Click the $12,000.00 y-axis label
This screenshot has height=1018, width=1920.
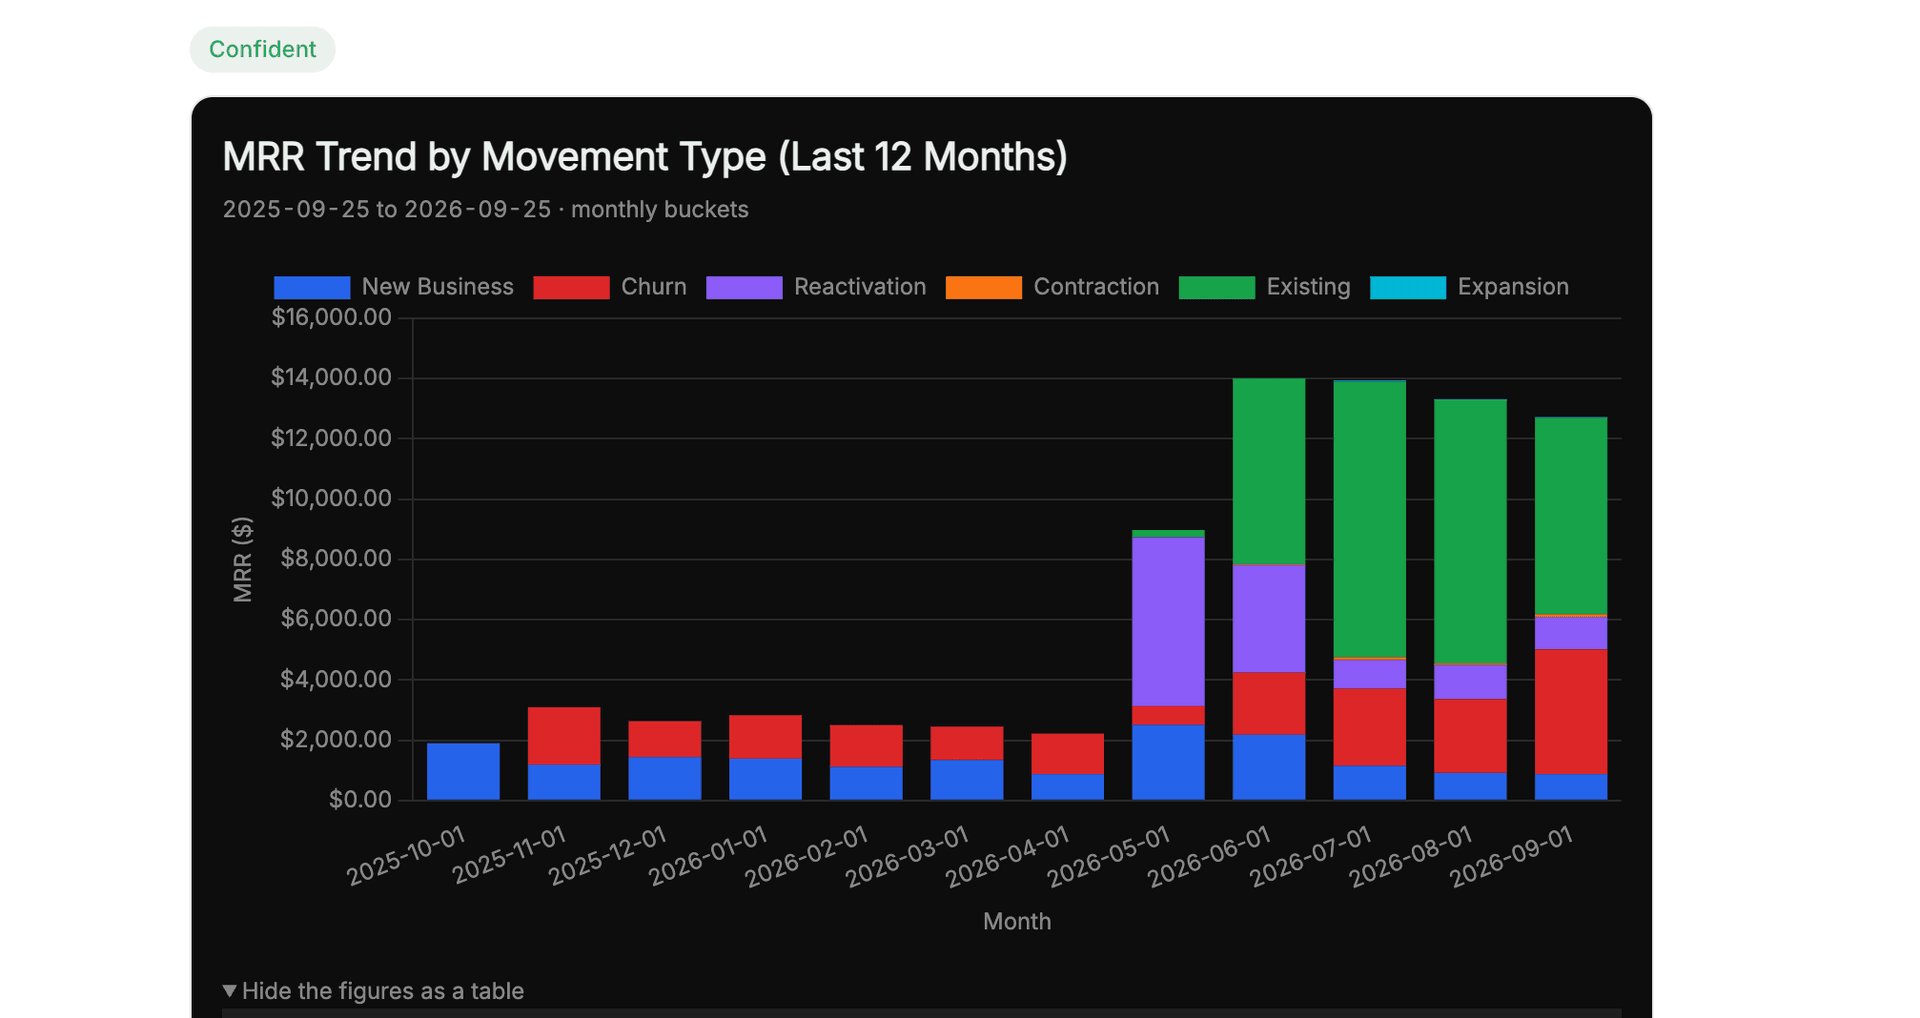click(x=331, y=438)
